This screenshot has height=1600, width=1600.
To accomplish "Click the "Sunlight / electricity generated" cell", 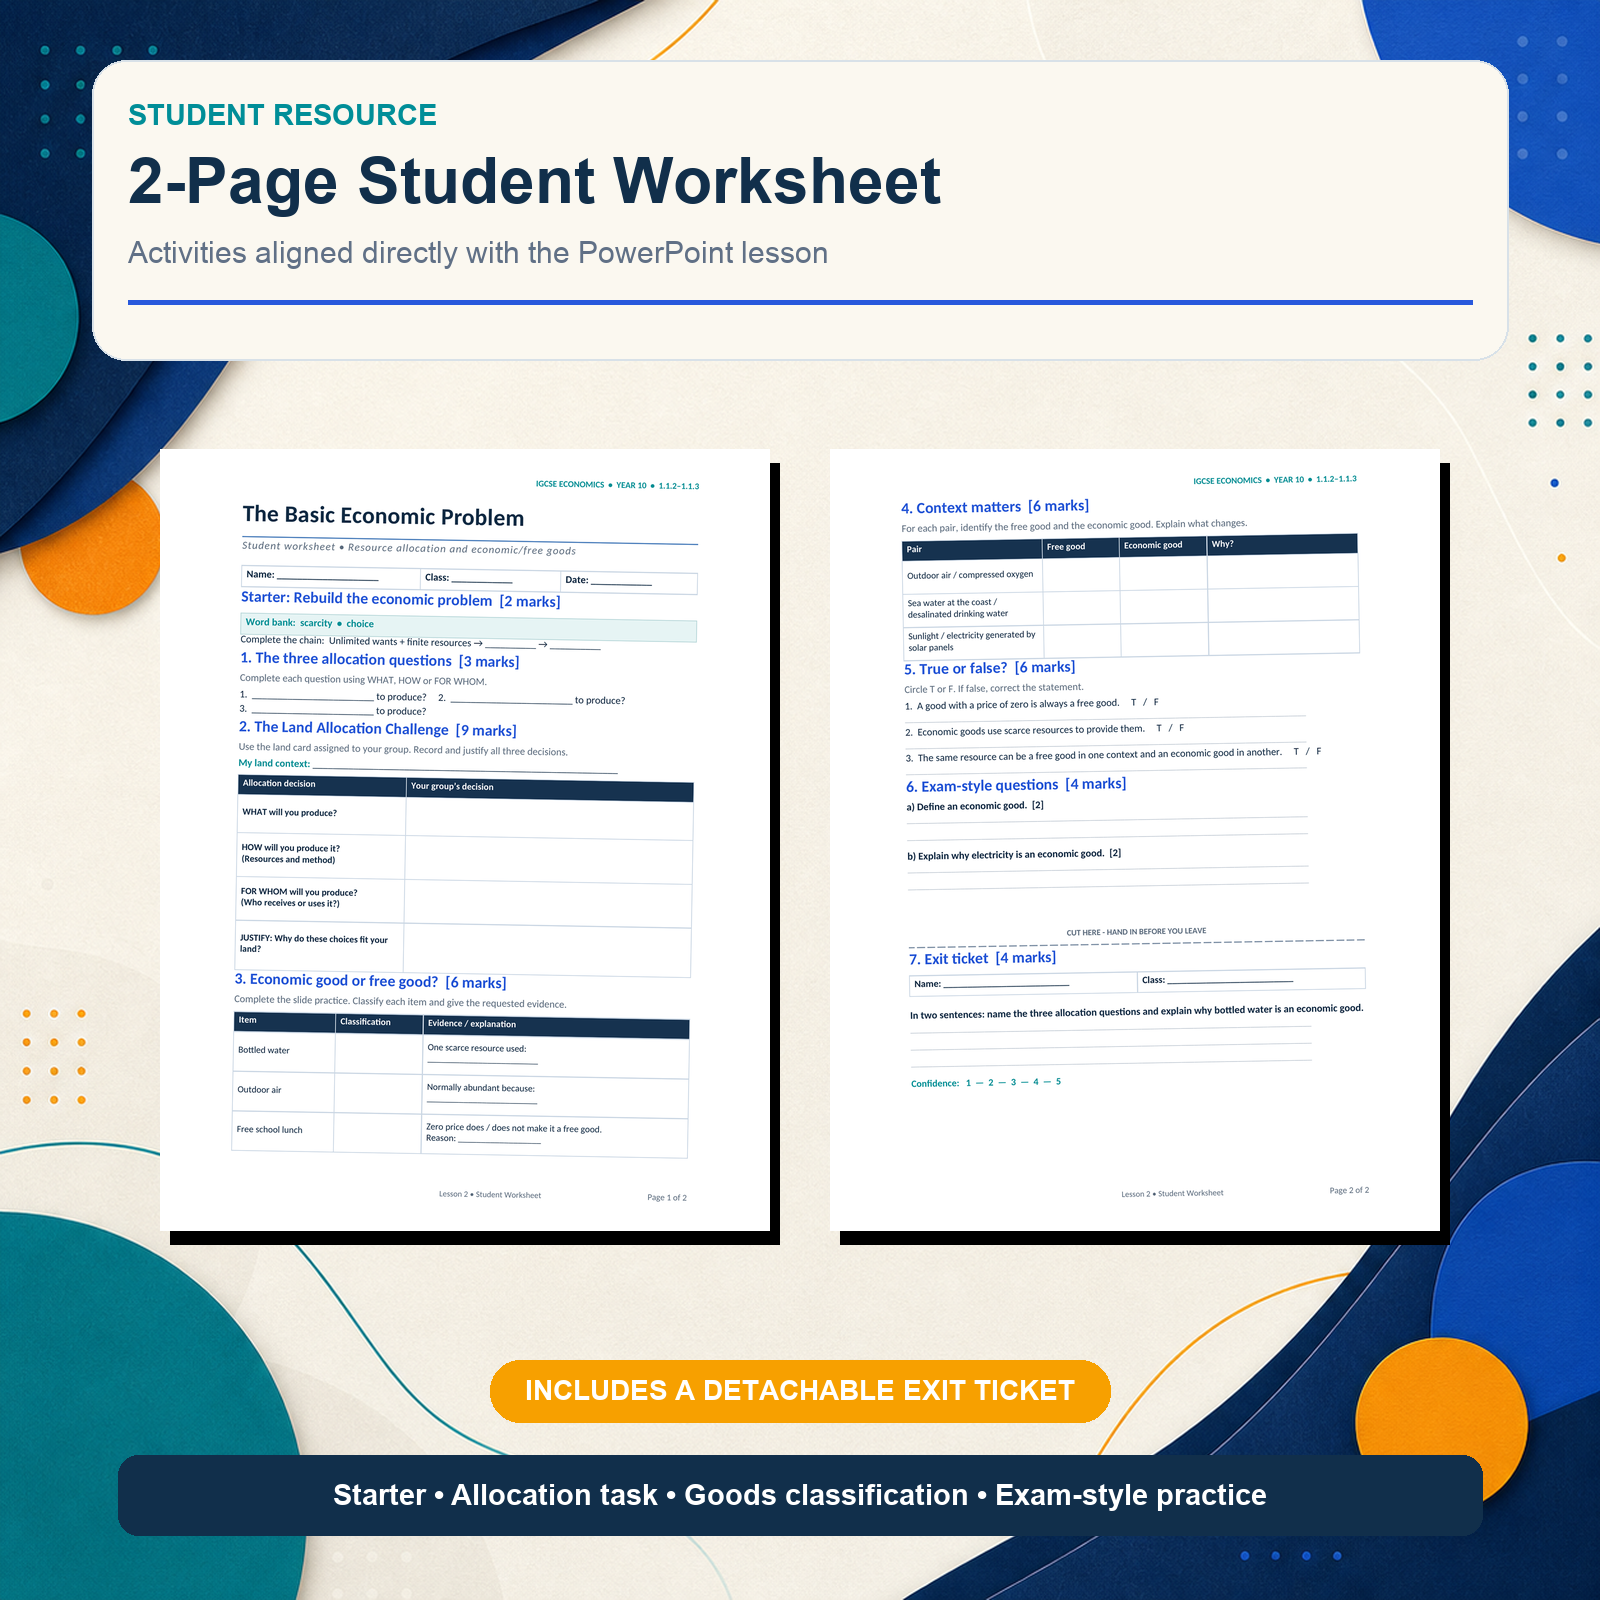I will pyautogui.click(x=974, y=642).
